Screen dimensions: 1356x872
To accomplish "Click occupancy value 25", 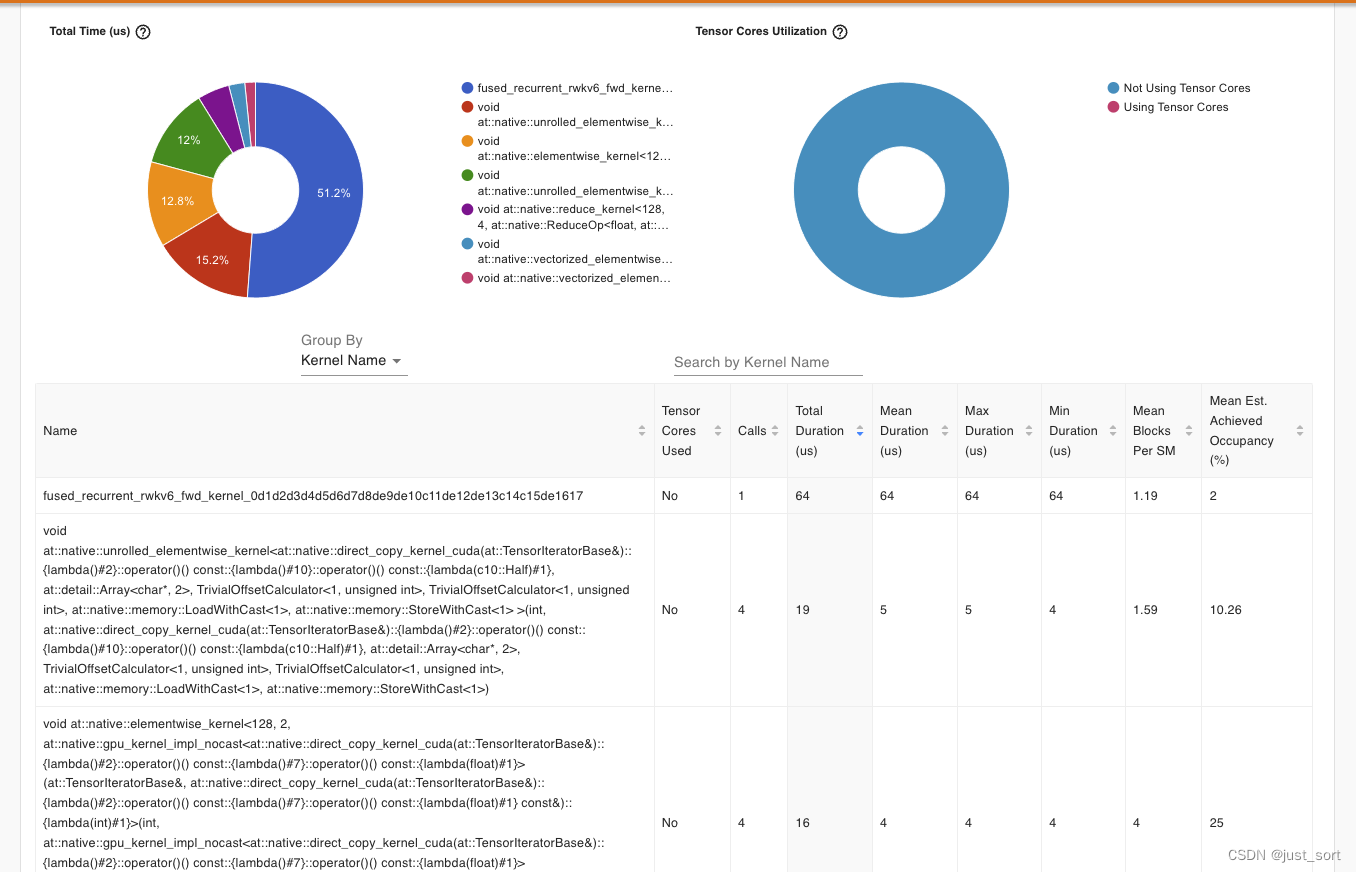I will pyautogui.click(x=1216, y=823).
